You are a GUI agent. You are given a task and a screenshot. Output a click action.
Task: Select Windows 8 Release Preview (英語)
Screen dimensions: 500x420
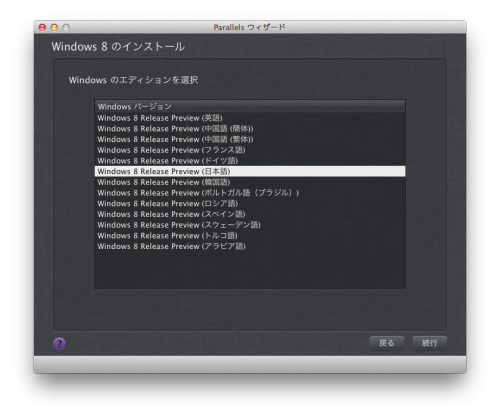(x=250, y=118)
